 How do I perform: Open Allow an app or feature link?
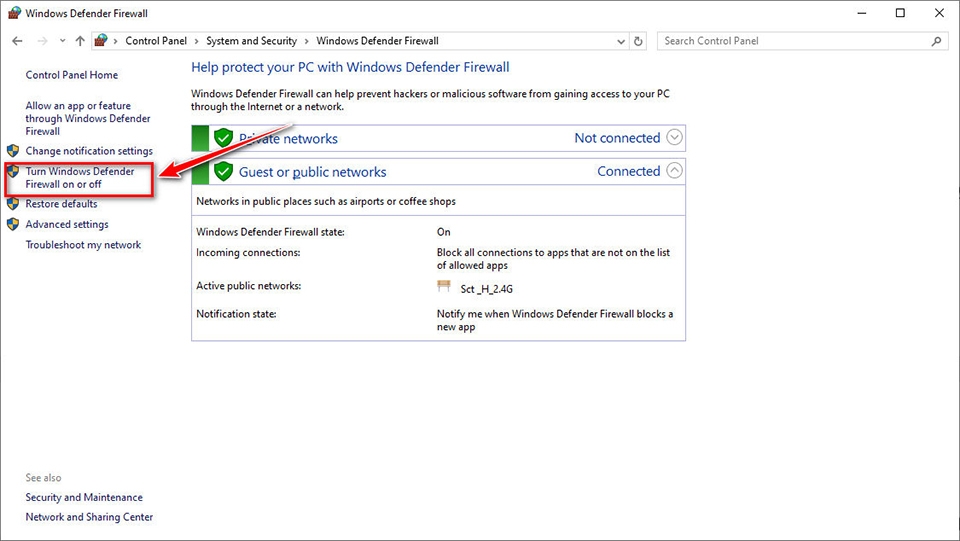88,118
